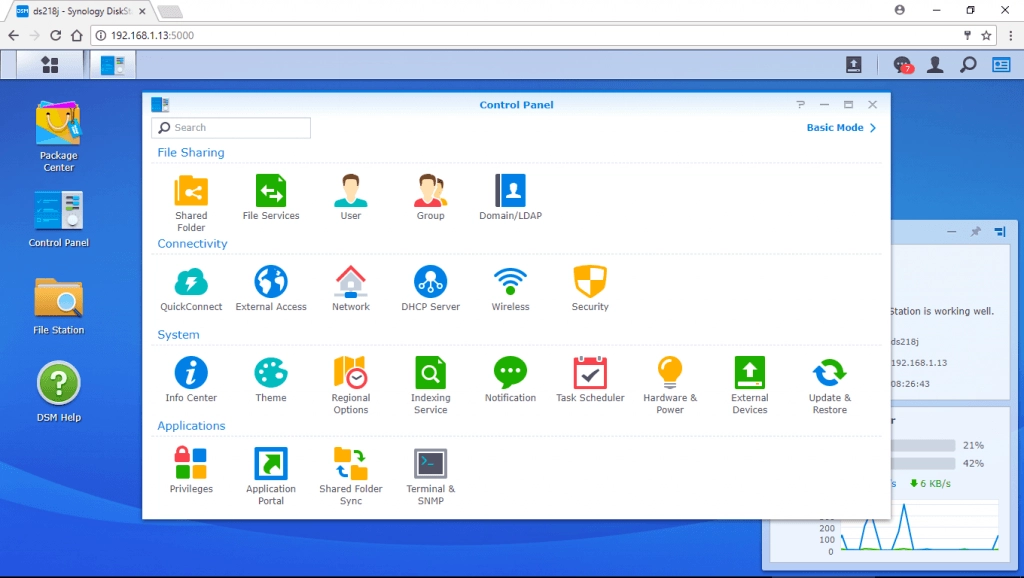Image resolution: width=1024 pixels, height=578 pixels.
Task: Open the user account options menu
Action: tap(935, 63)
